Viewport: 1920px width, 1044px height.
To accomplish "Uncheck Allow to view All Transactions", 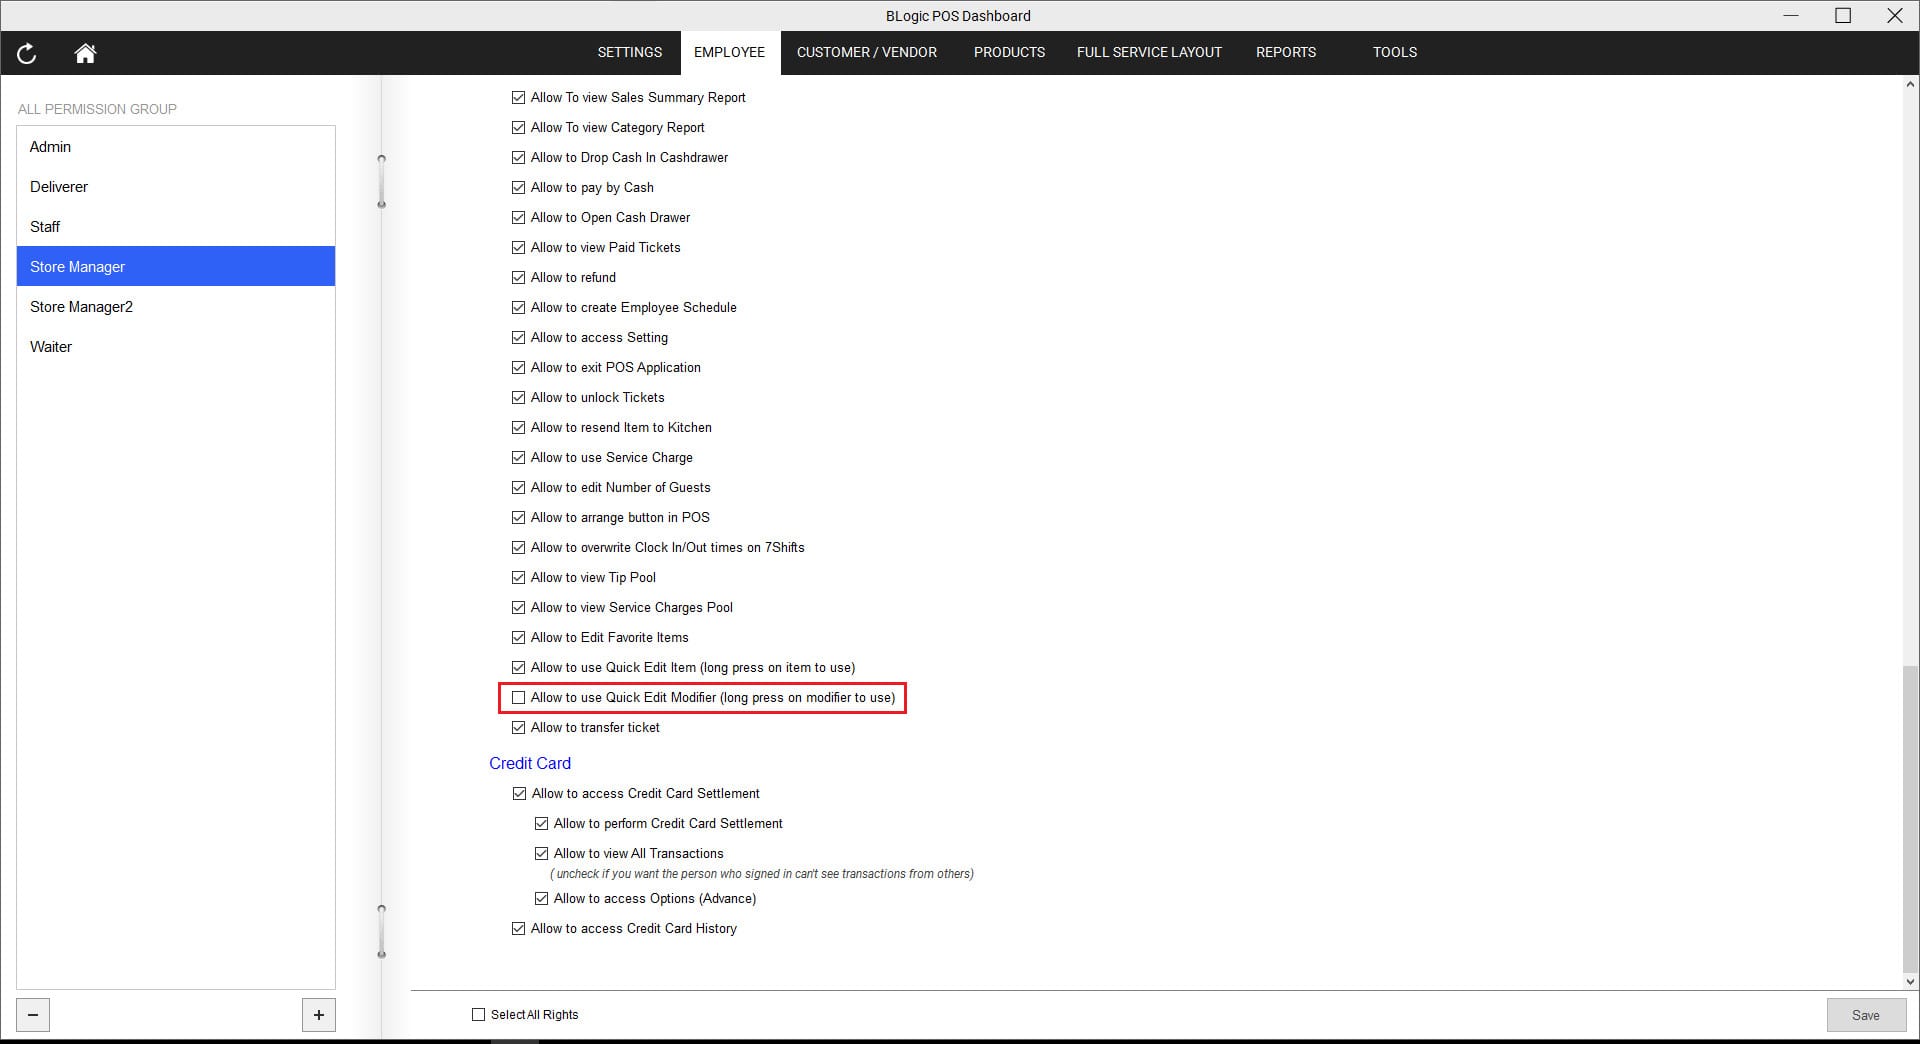I will pyautogui.click(x=541, y=854).
